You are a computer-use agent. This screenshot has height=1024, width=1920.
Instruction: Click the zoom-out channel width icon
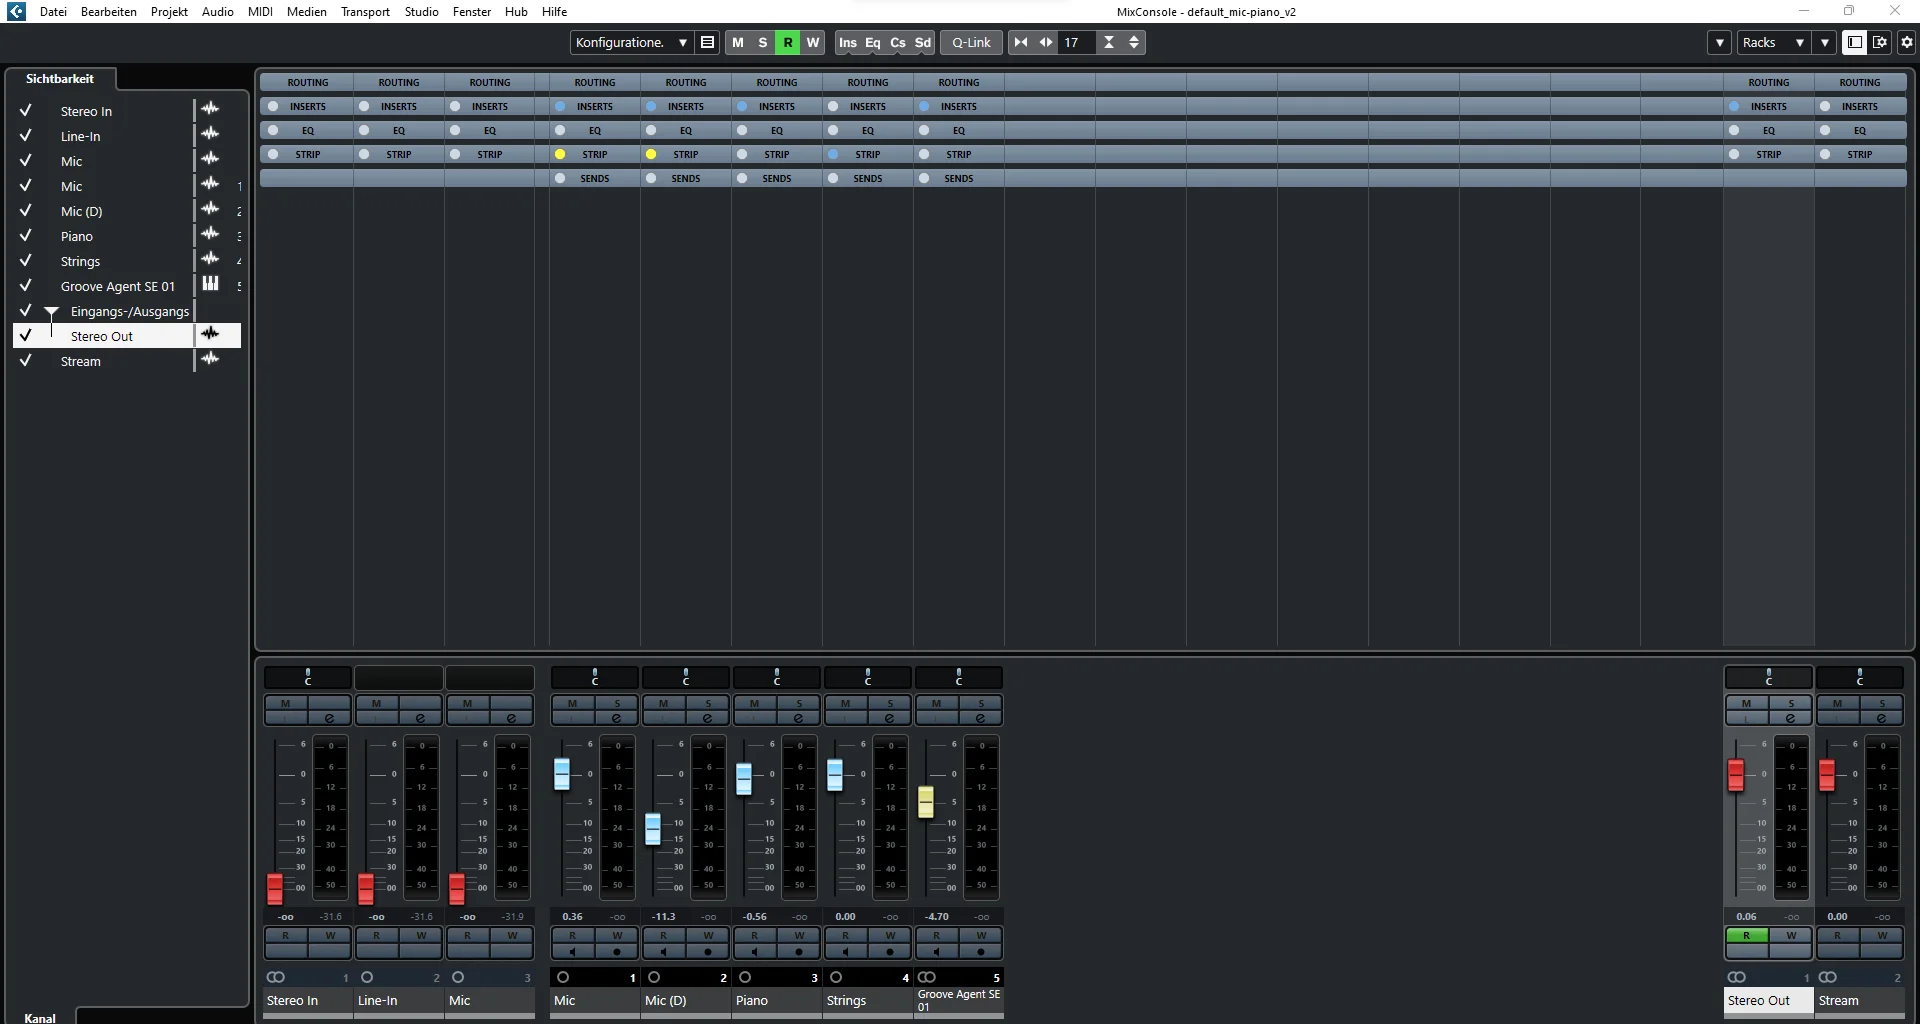pyautogui.click(x=1021, y=42)
